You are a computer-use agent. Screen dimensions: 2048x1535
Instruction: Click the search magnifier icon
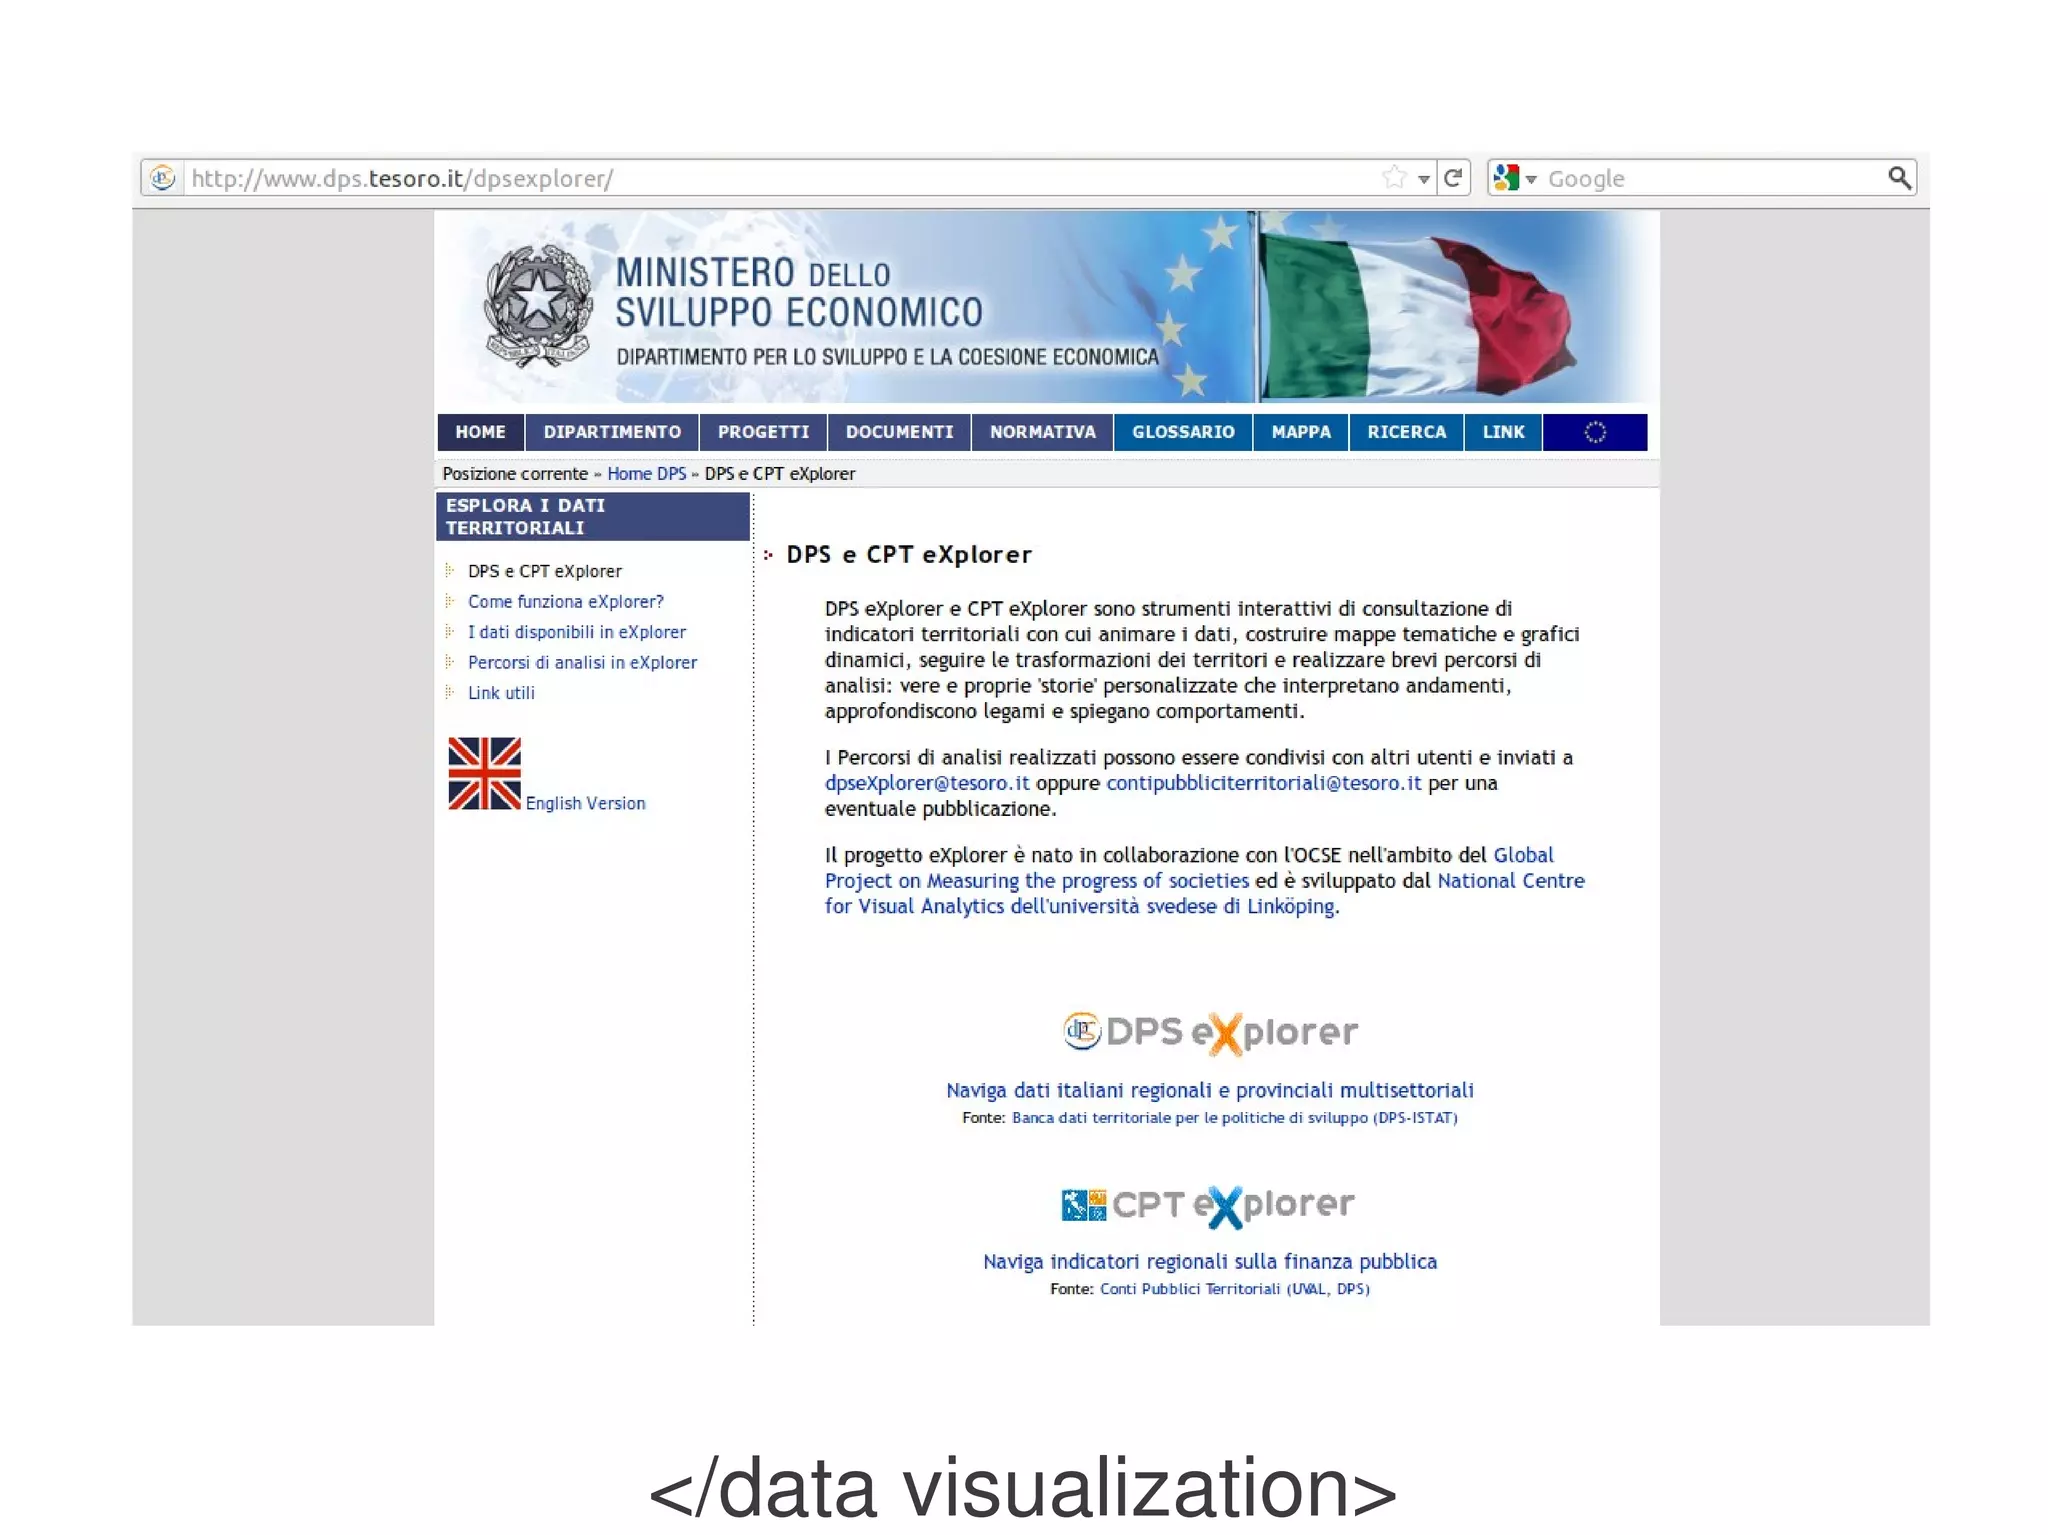[x=1898, y=178]
